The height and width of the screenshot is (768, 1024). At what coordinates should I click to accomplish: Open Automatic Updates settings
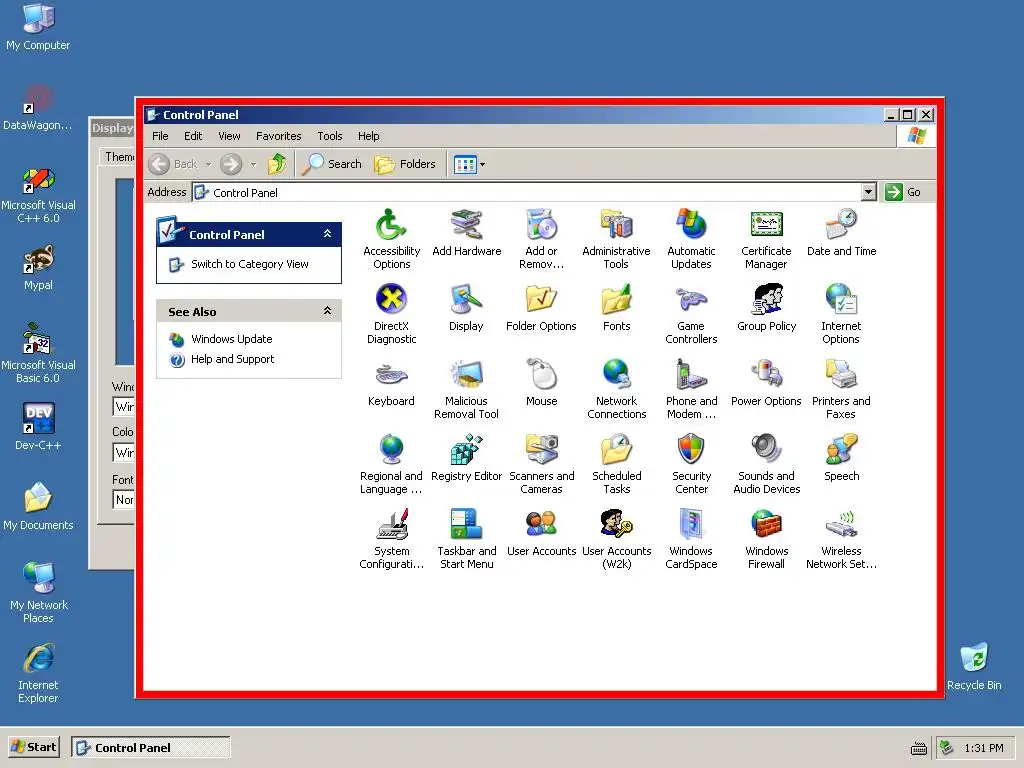pyautogui.click(x=691, y=238)
